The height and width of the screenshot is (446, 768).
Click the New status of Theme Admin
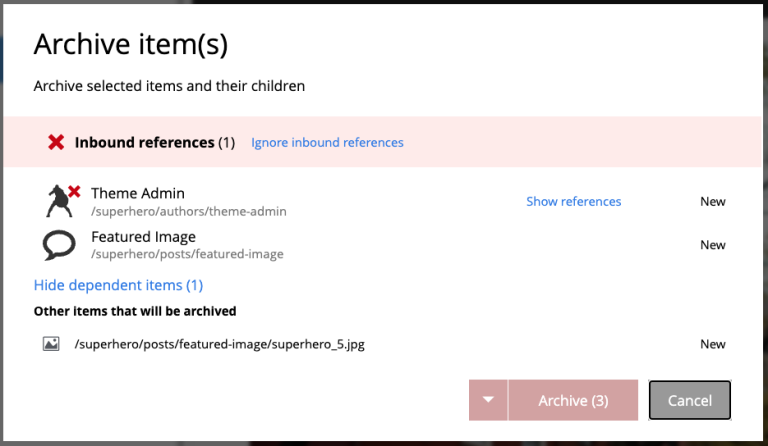pyautogui.click(x=713, y=202)
